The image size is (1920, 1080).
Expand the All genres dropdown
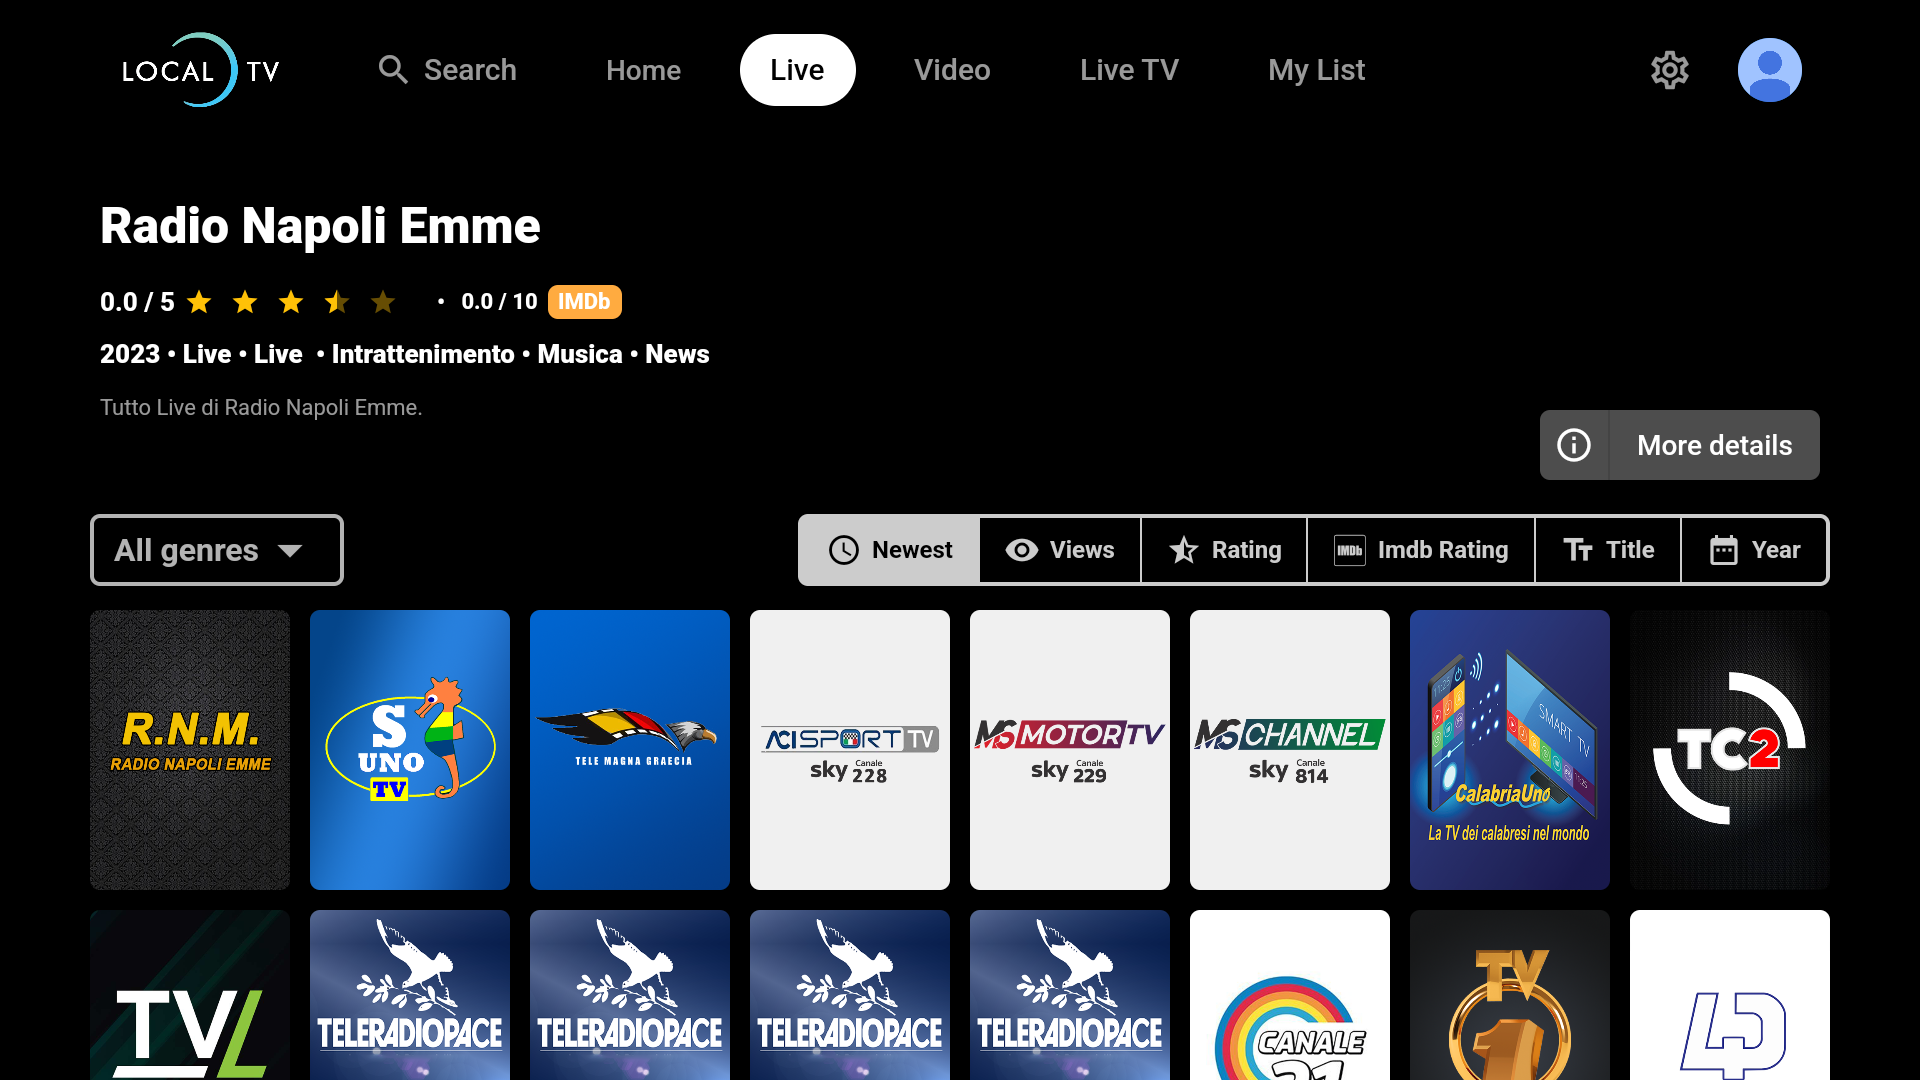(x=217, y=550)
